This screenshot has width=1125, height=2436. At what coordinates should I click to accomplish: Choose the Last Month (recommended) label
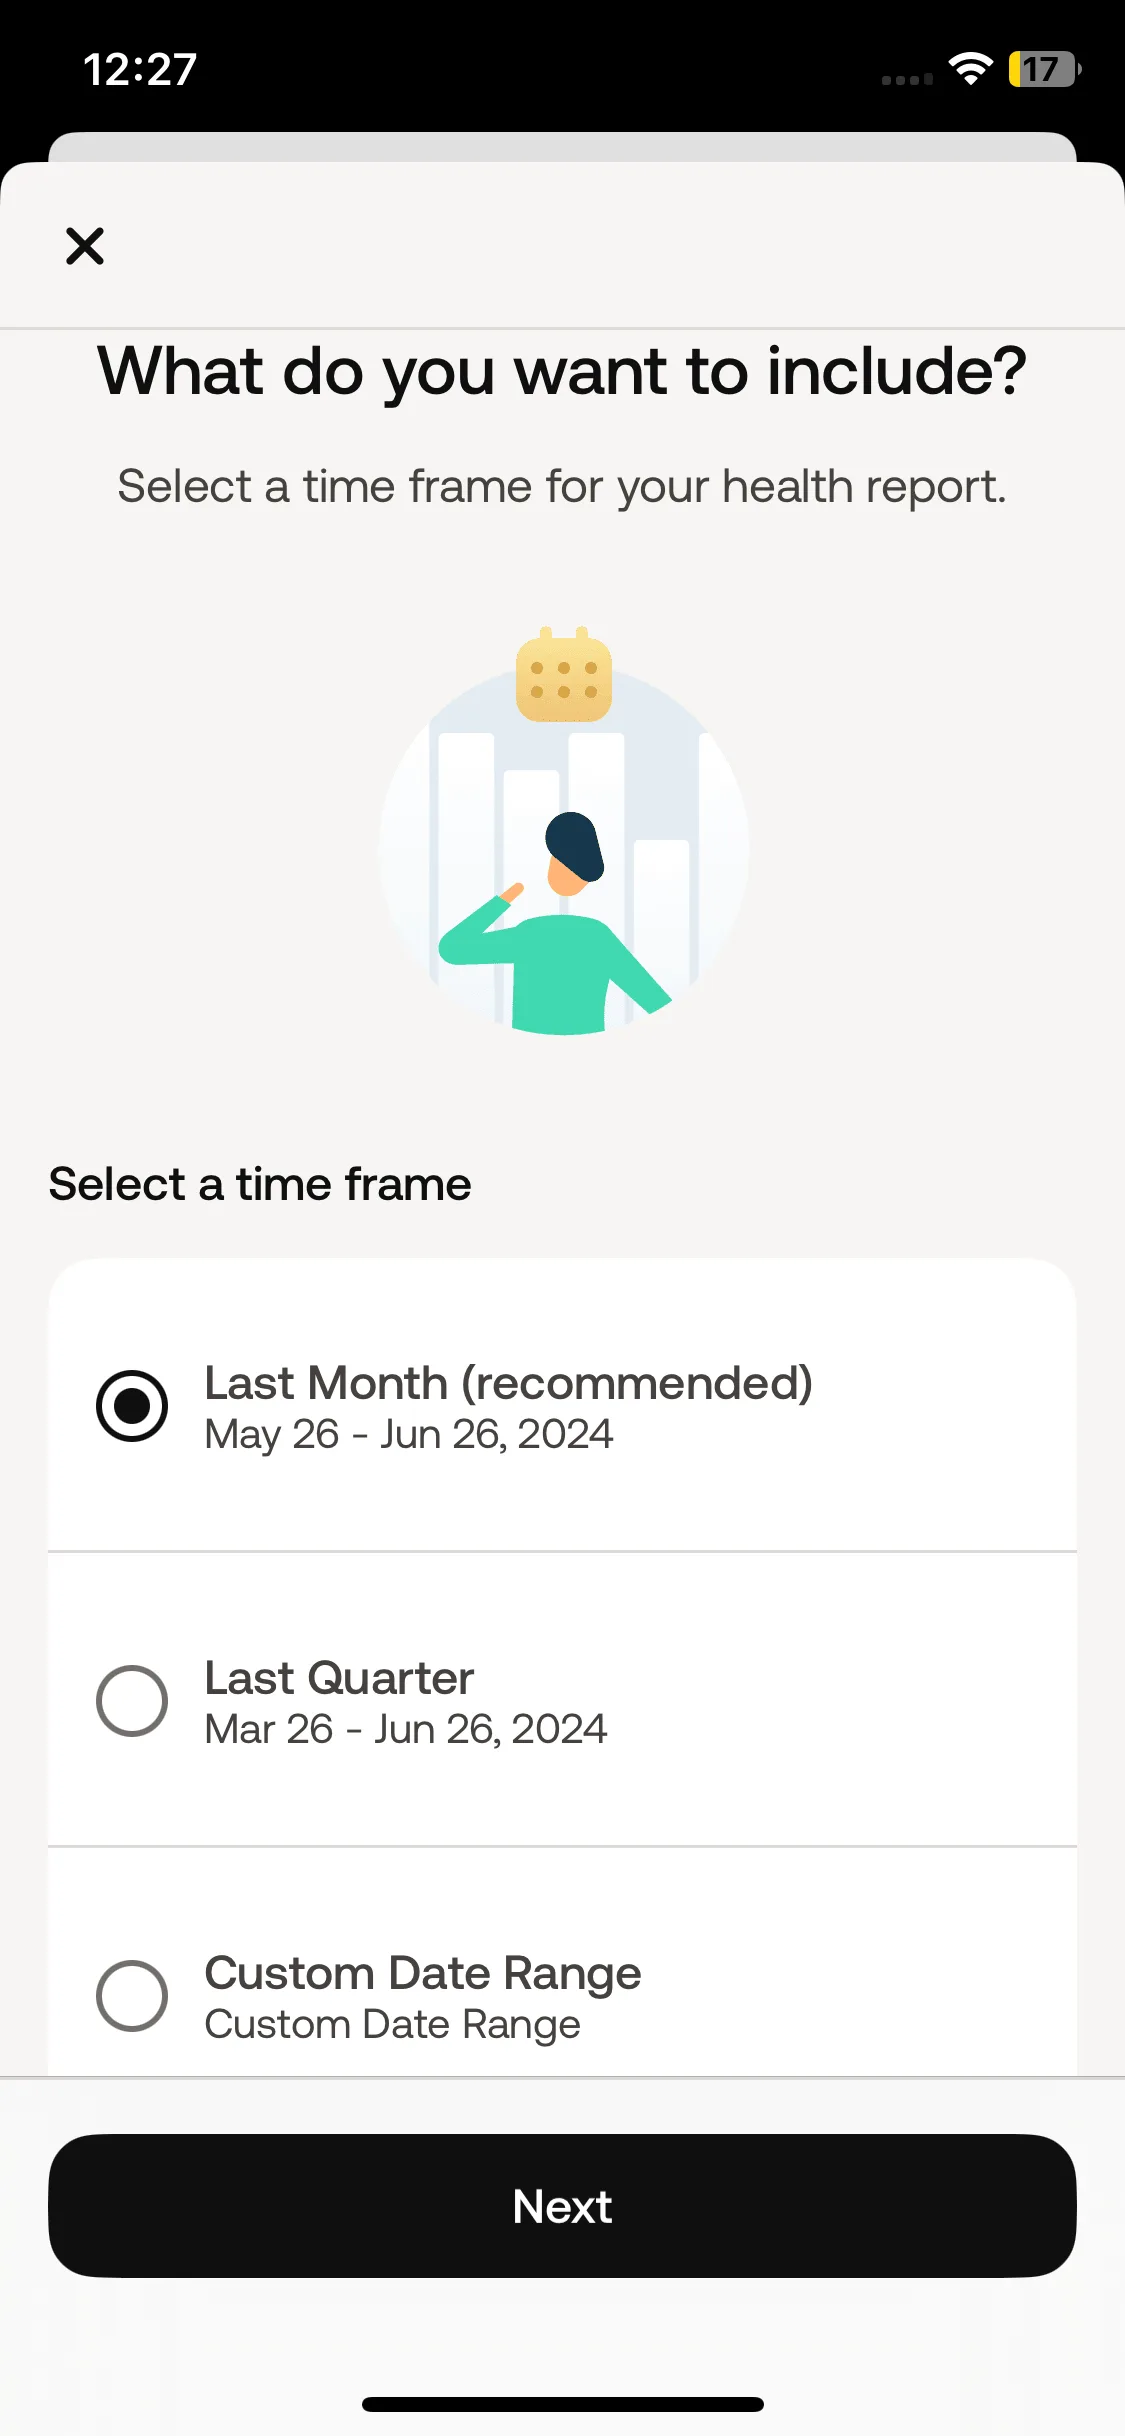pos(508,1384)
